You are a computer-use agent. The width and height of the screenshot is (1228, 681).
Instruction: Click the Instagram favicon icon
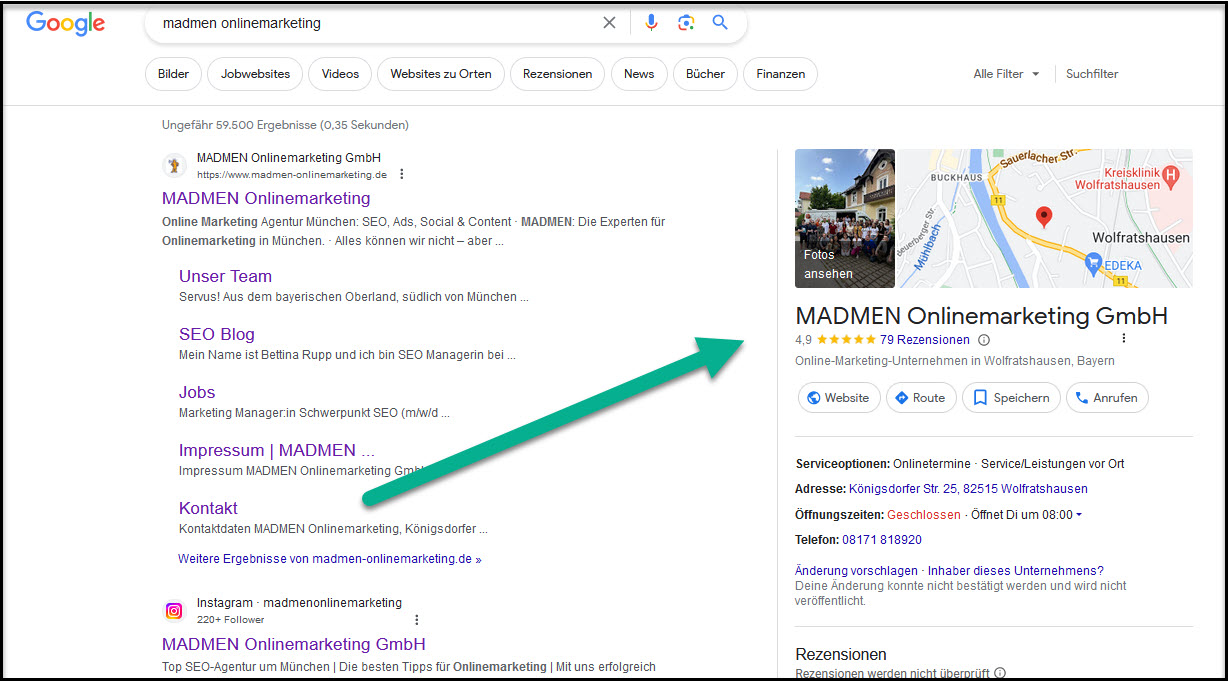[174, 610]
